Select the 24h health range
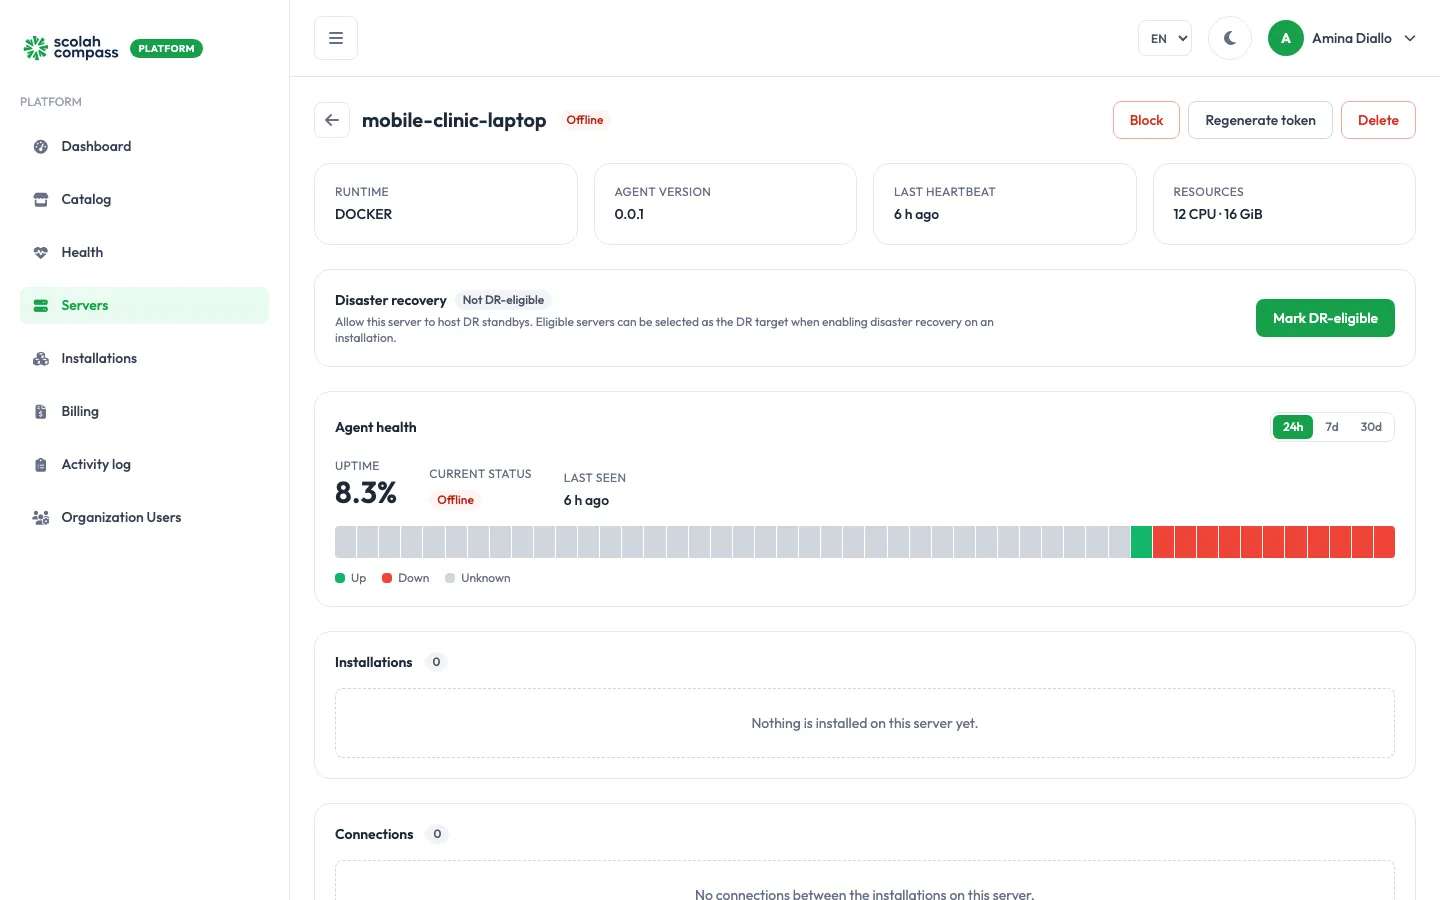Screen dimensions: 1440x900 1293,427
